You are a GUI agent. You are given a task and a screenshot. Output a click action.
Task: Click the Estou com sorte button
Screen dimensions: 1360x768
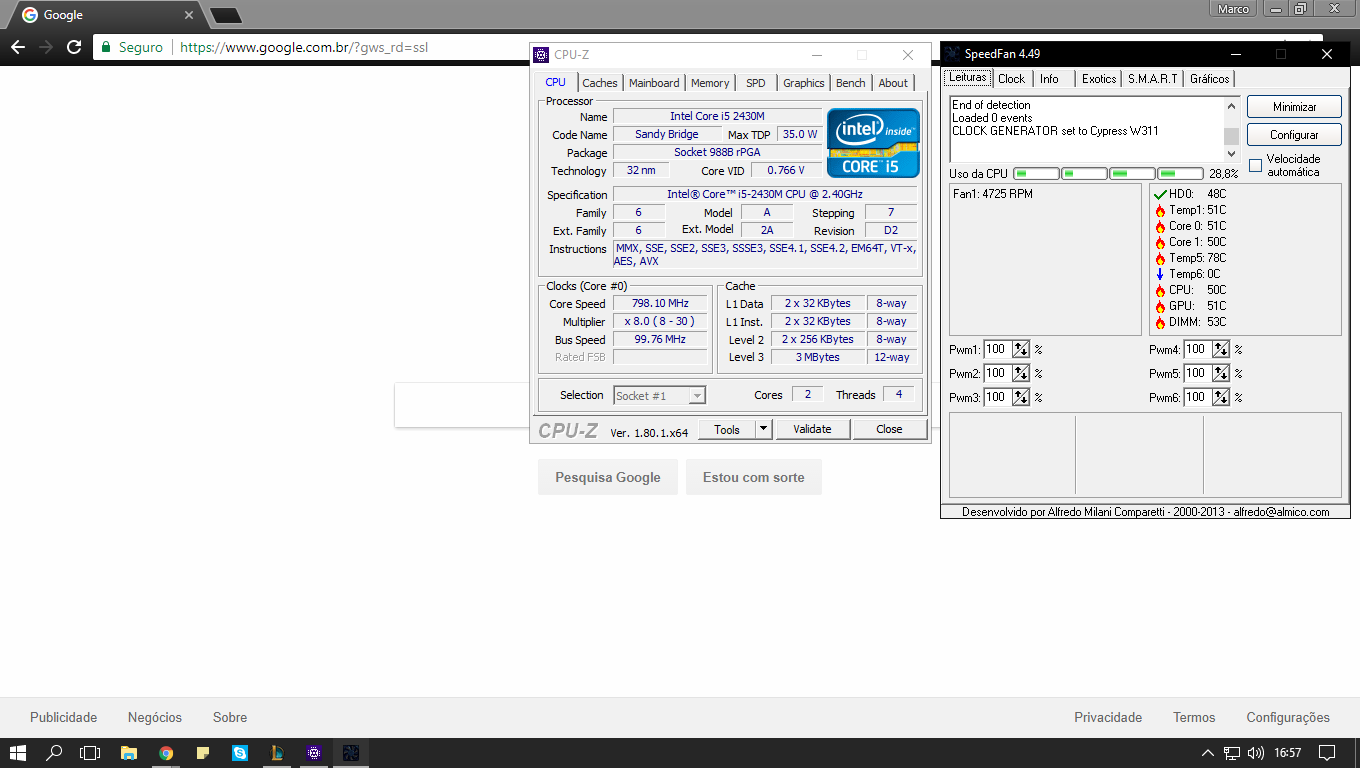click(x=754, y=477)
